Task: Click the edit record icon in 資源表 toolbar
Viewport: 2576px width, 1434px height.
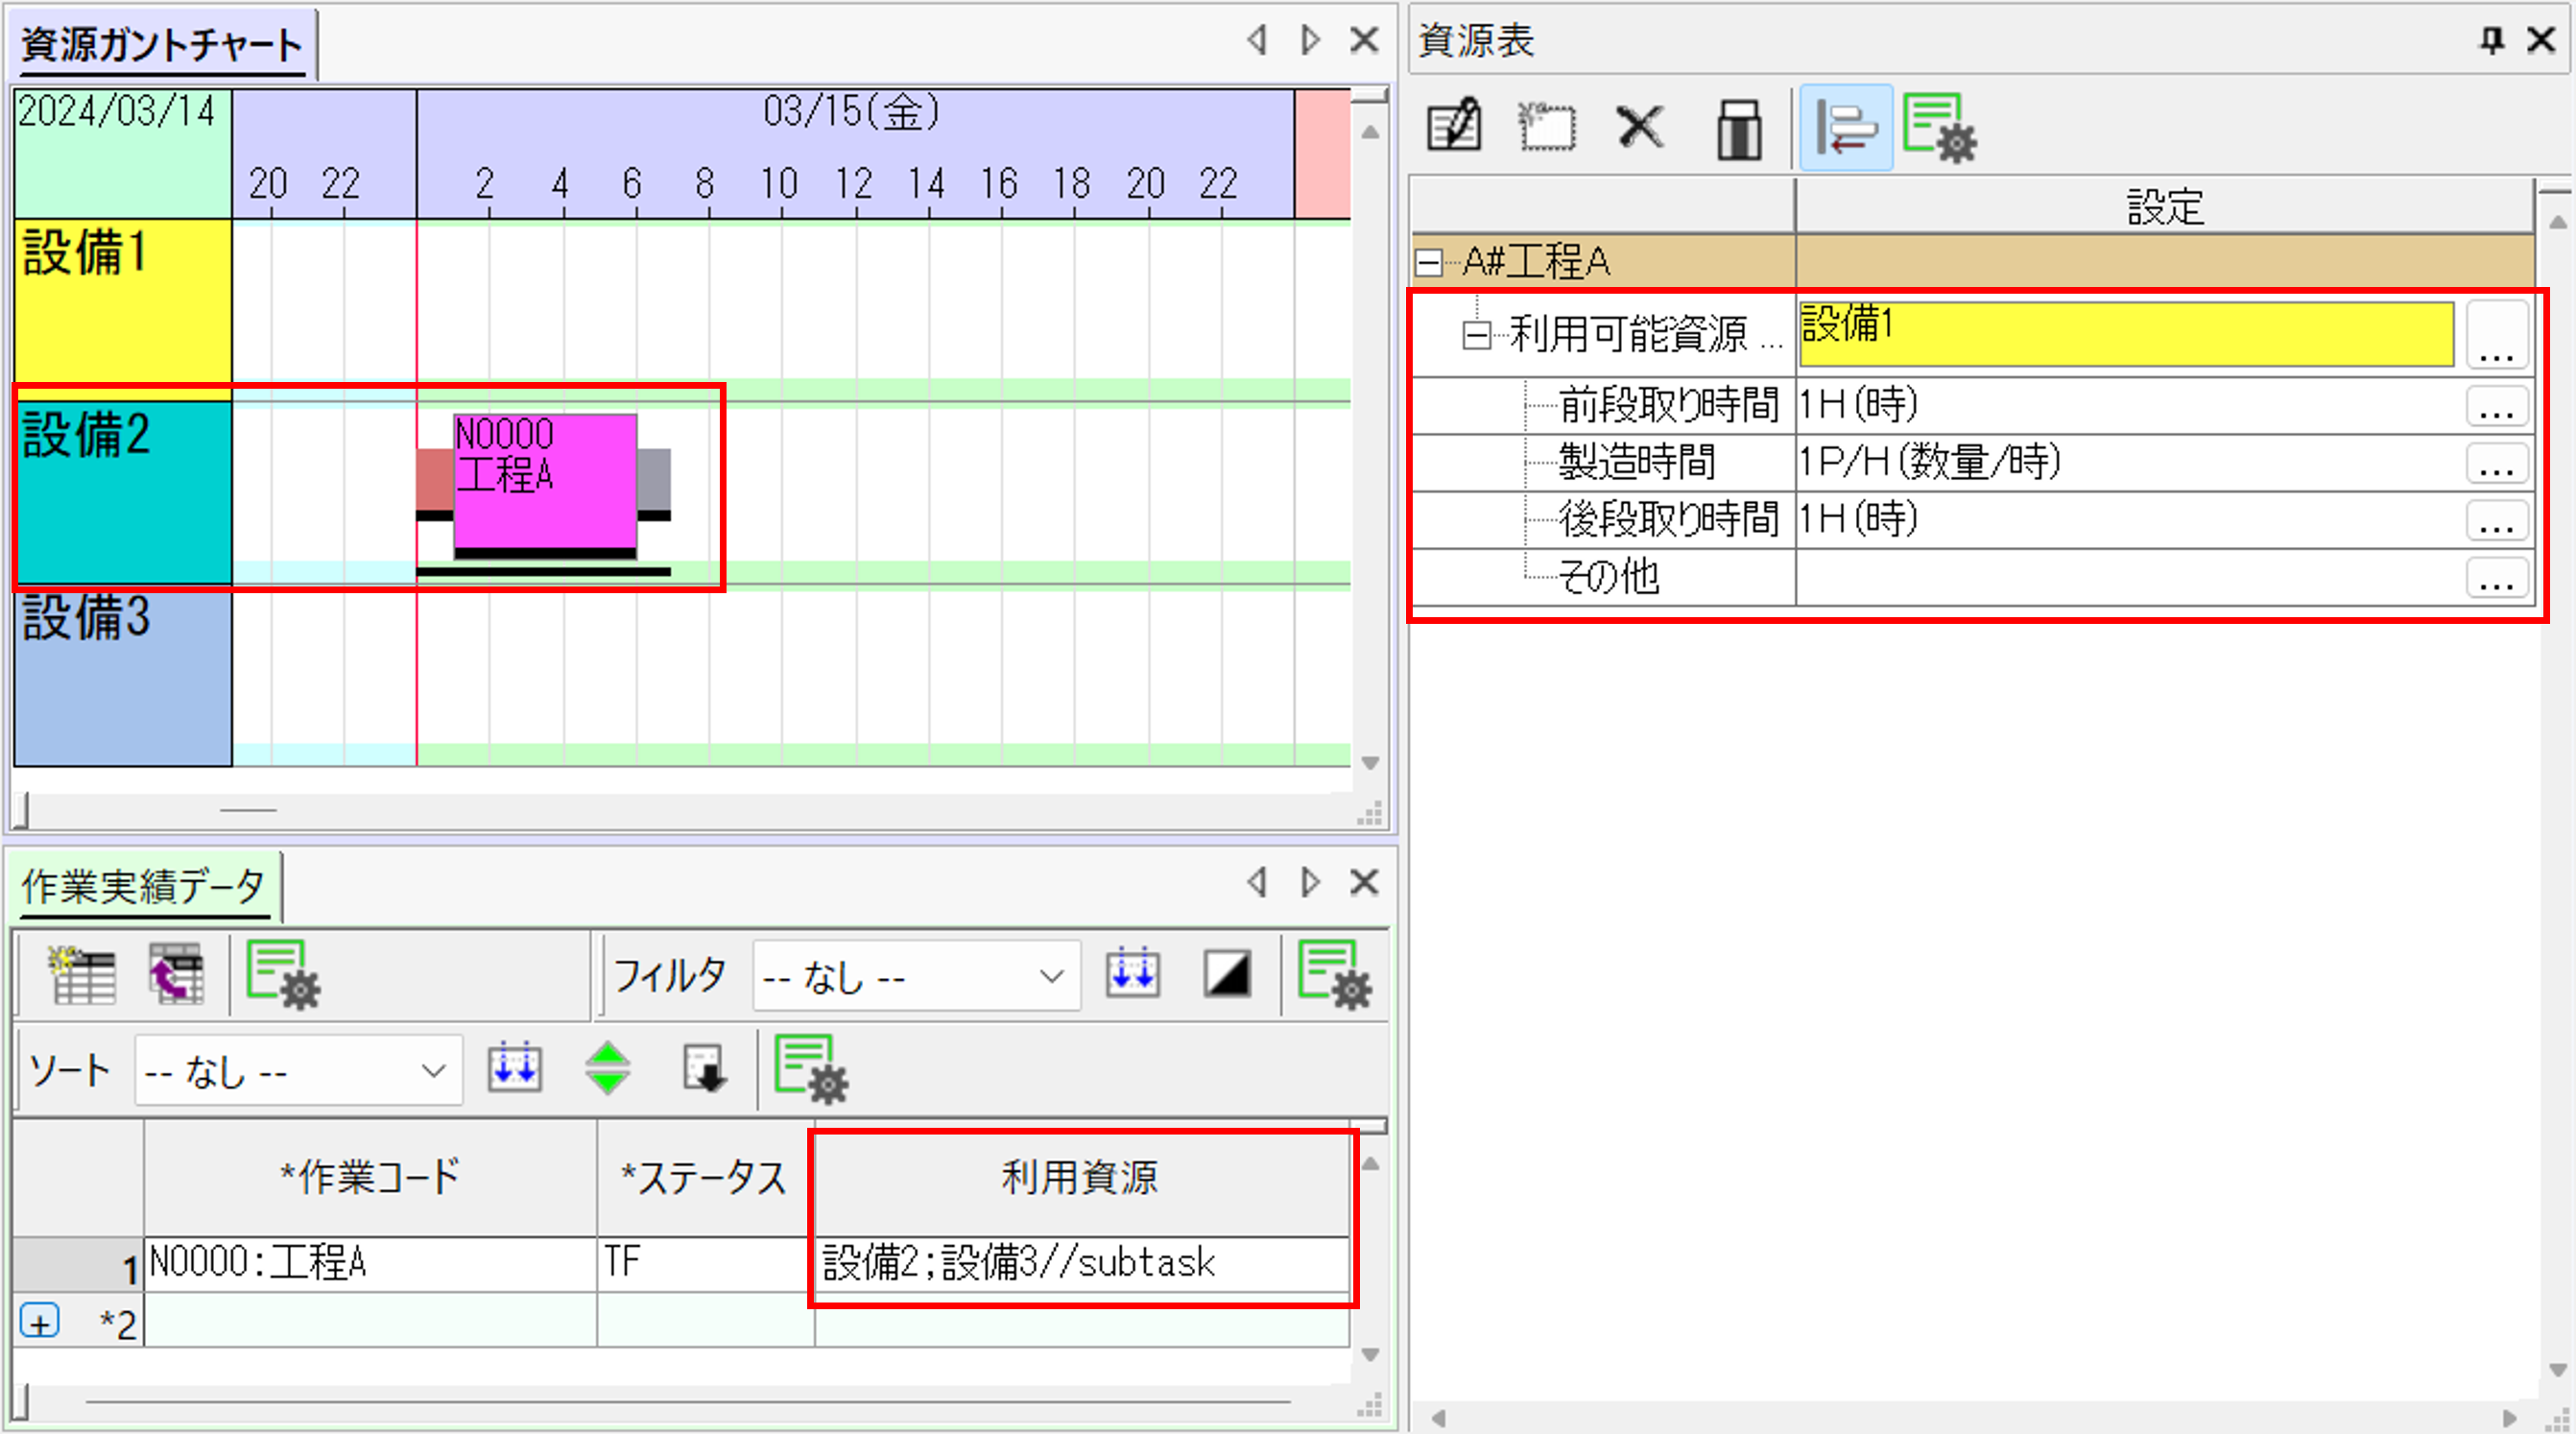Action: 1454,127
